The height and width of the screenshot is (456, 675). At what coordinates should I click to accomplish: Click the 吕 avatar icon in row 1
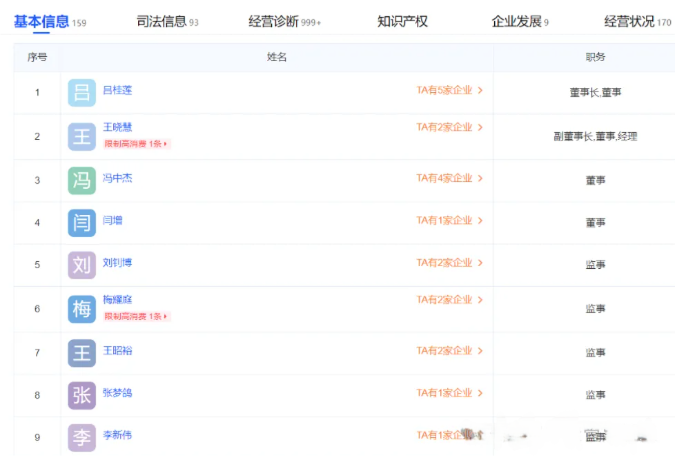(x=82, y=93)
